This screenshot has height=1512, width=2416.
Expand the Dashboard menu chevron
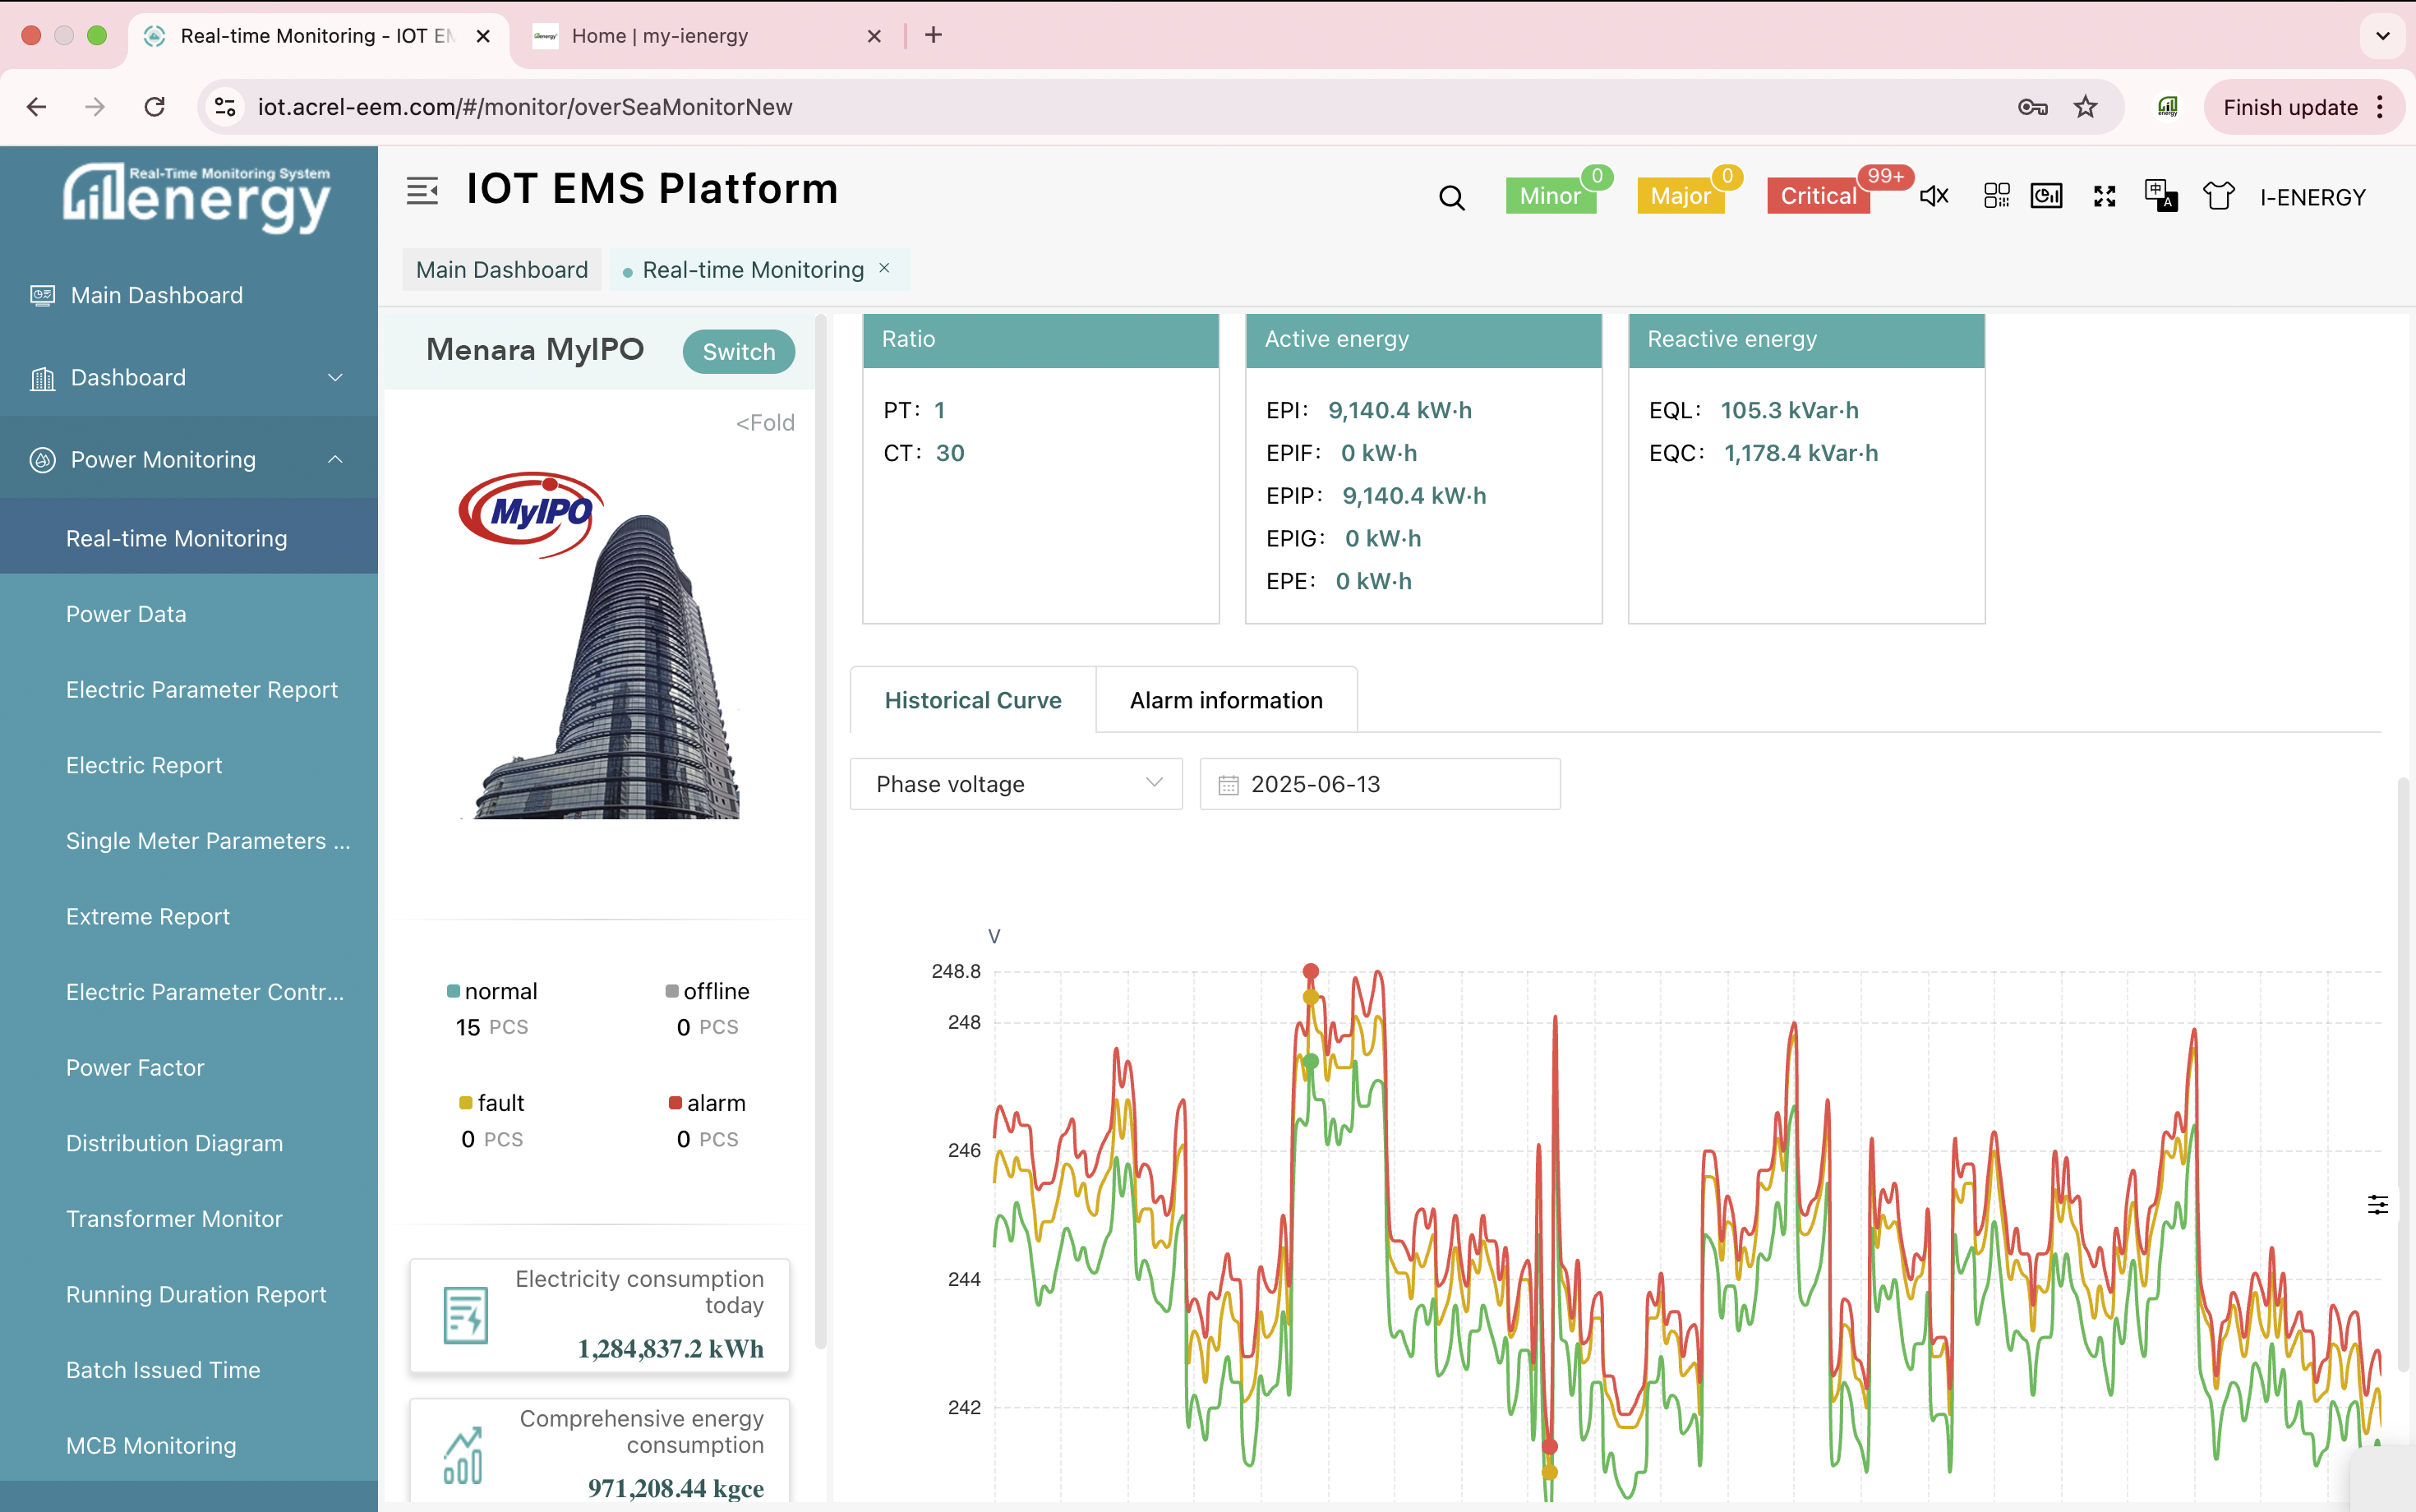(335, 378)
